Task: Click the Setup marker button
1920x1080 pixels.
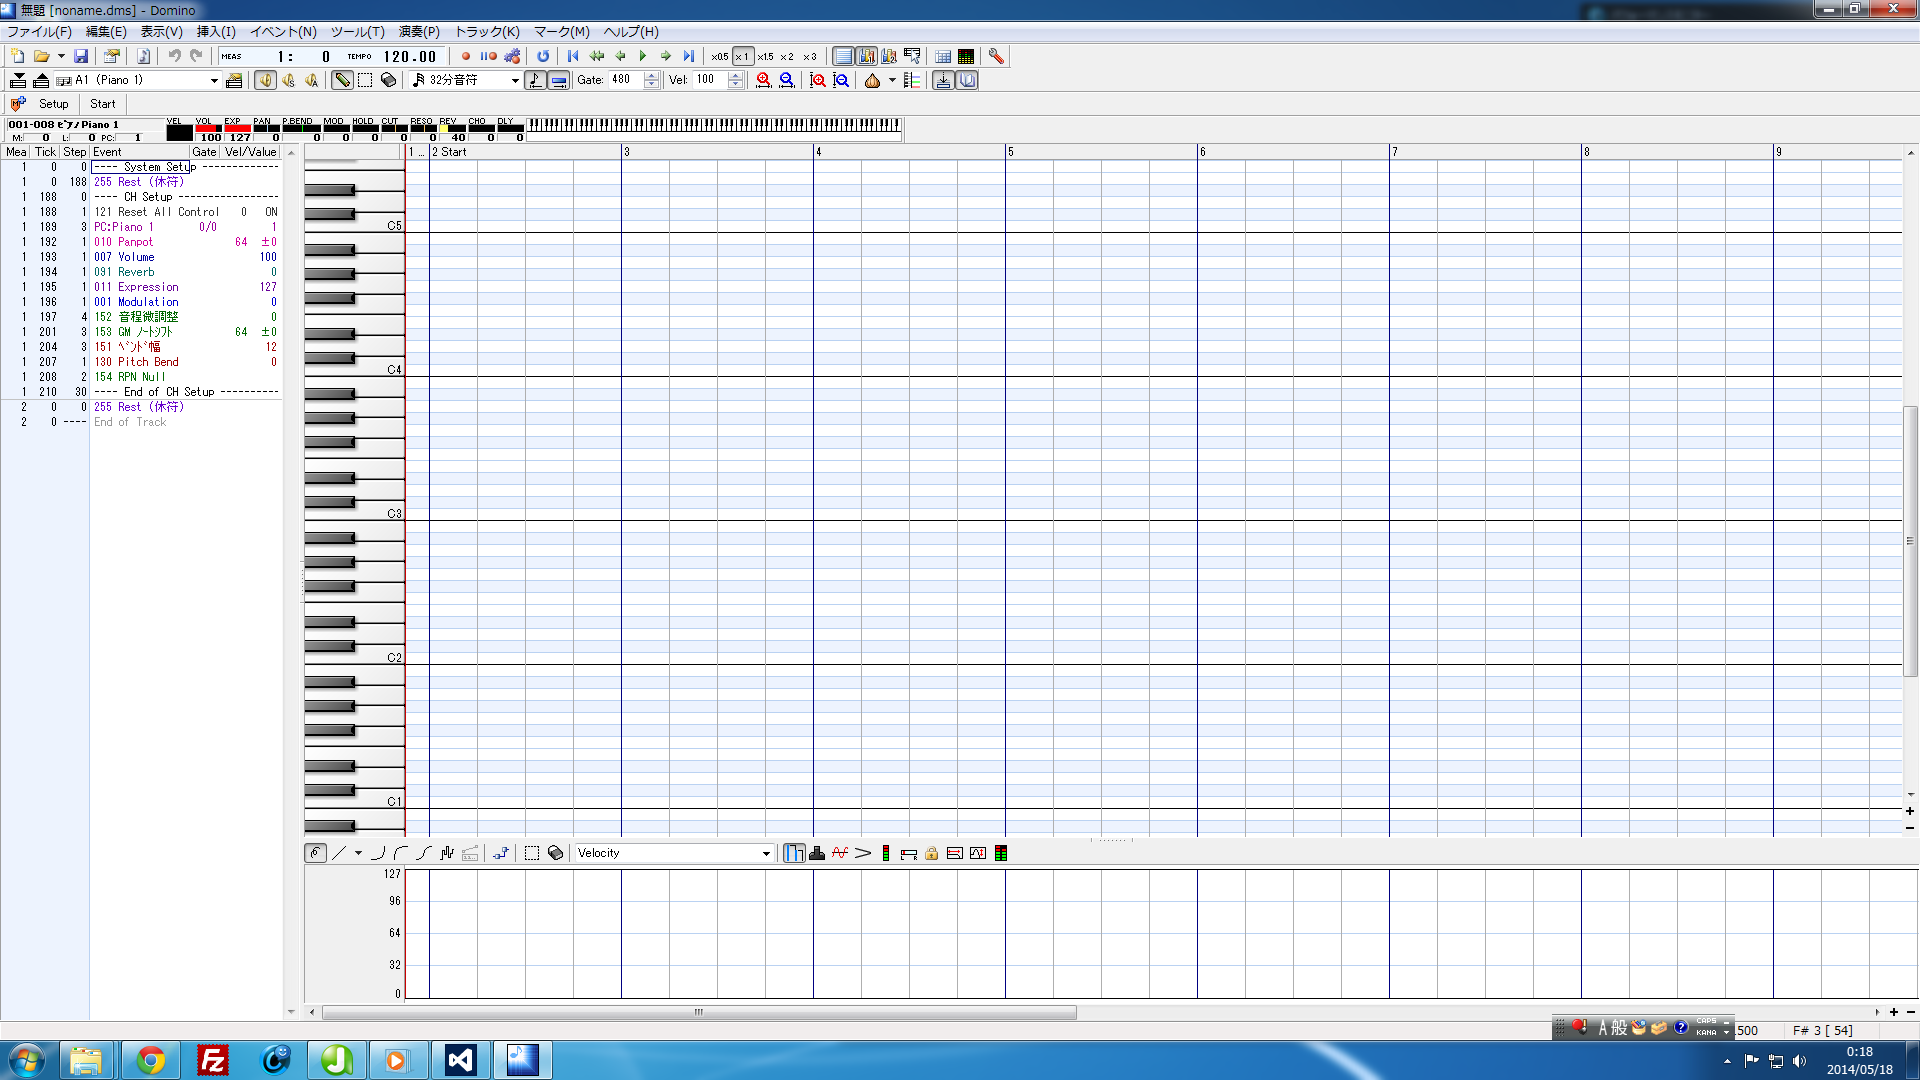Action: pyautogui.click(x=53, y=104)
